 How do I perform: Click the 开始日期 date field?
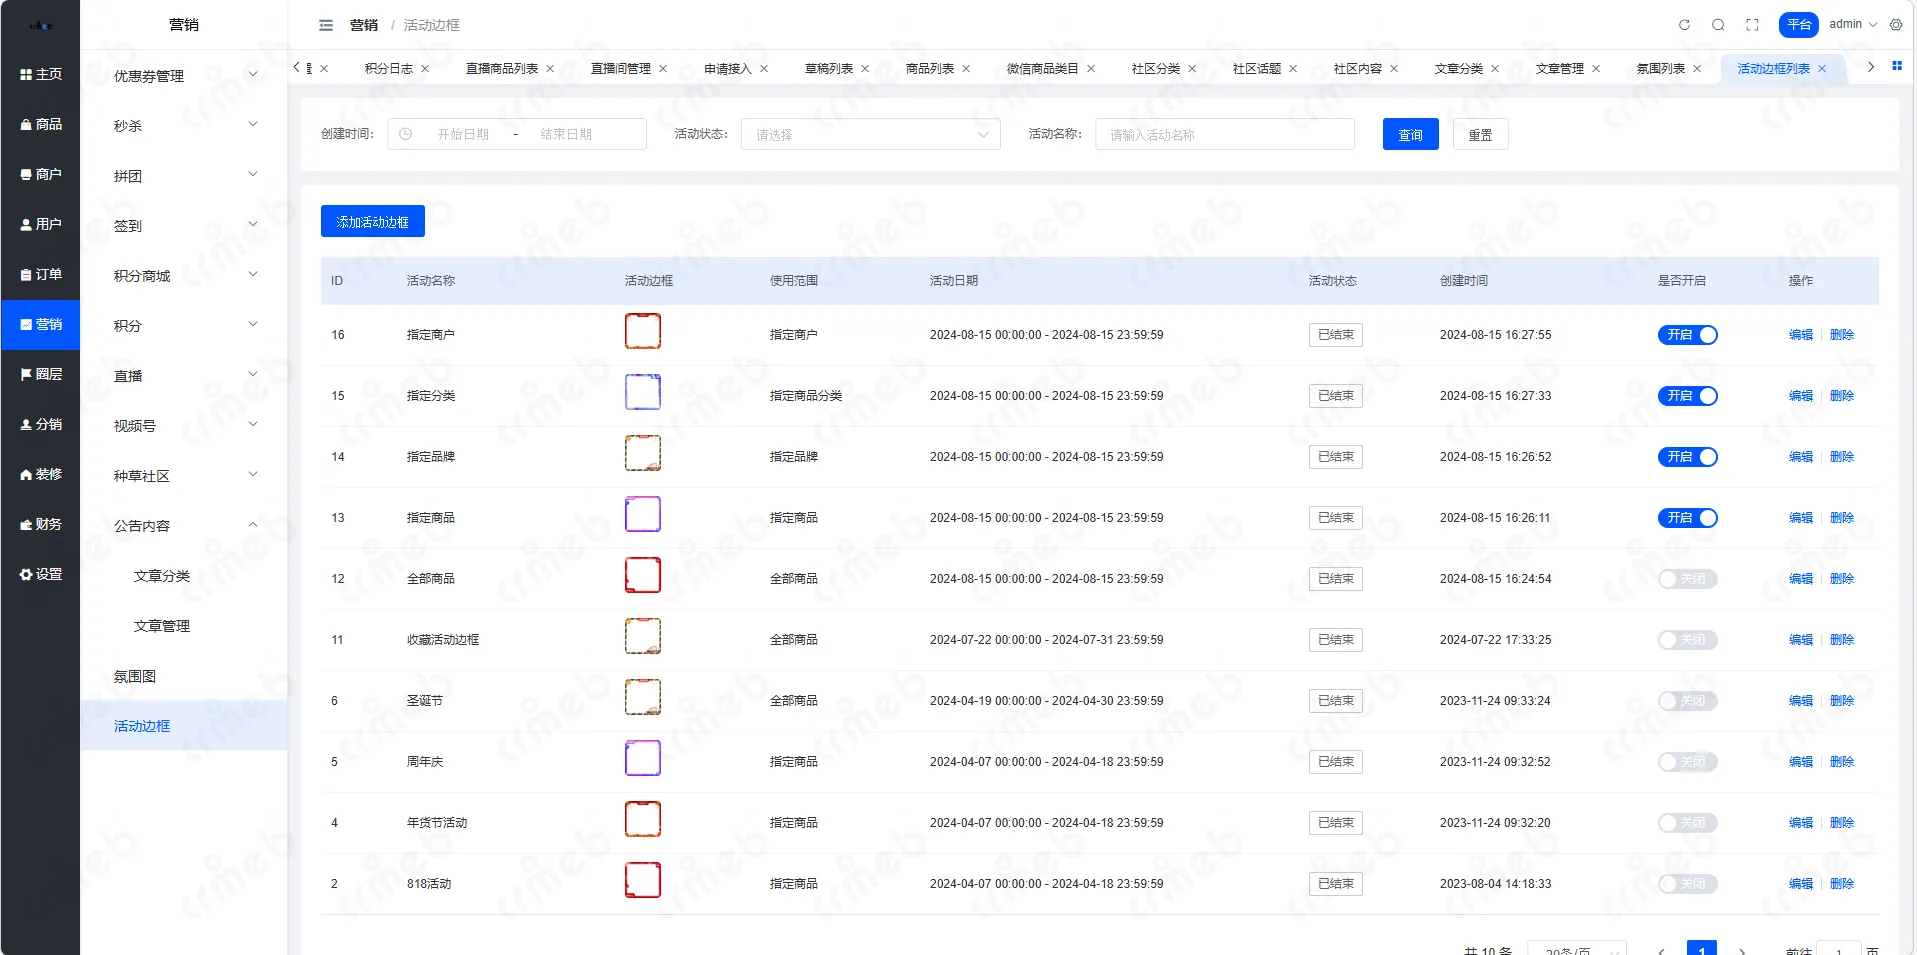point(462,134)
